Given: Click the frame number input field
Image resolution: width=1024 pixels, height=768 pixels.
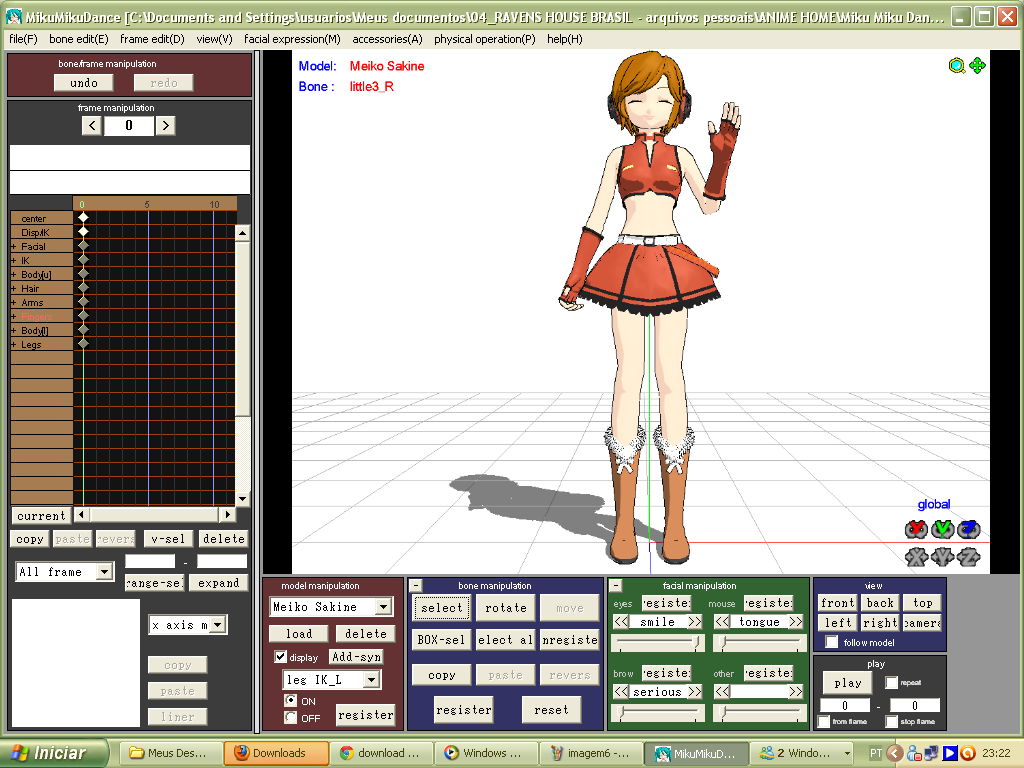Looking at the screenshot, I should click(x=129, y=125).
